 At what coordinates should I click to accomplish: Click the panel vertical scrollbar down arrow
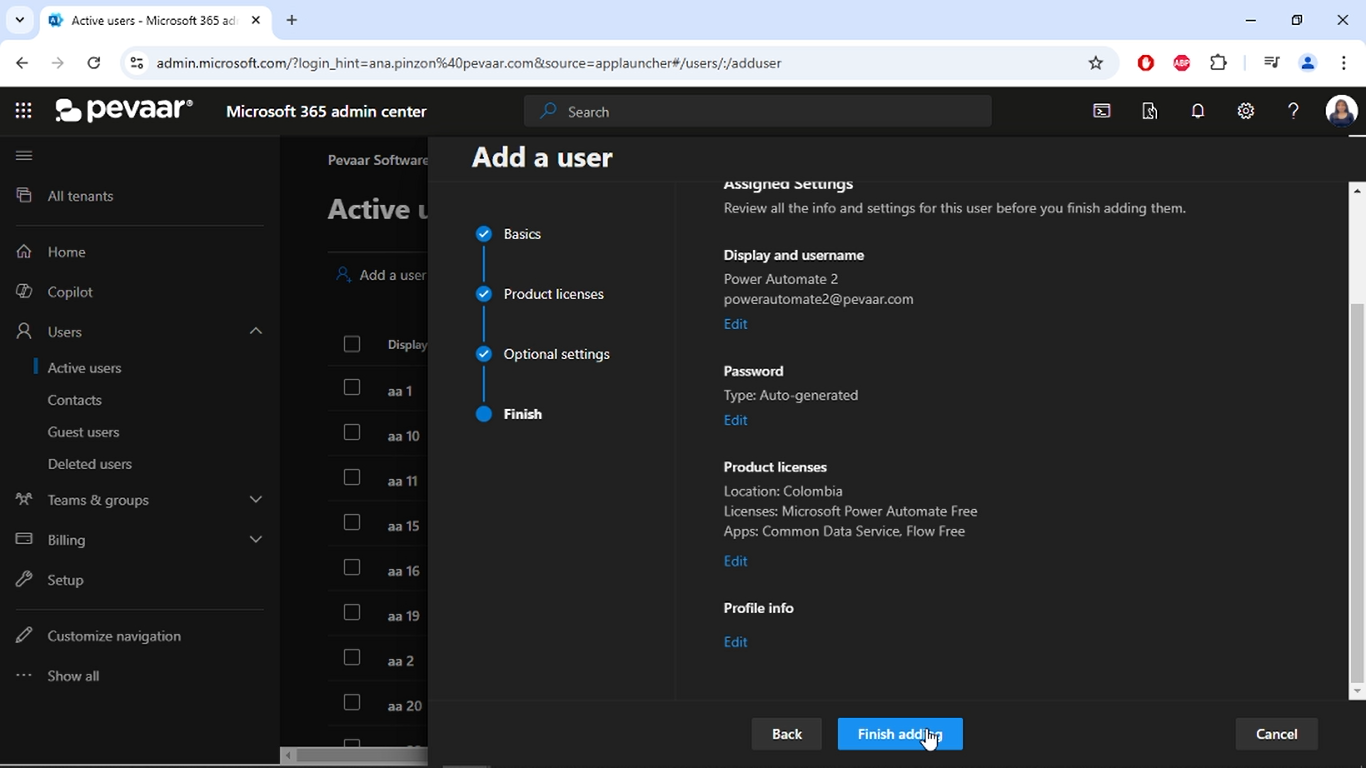[x=1357, y=691]
